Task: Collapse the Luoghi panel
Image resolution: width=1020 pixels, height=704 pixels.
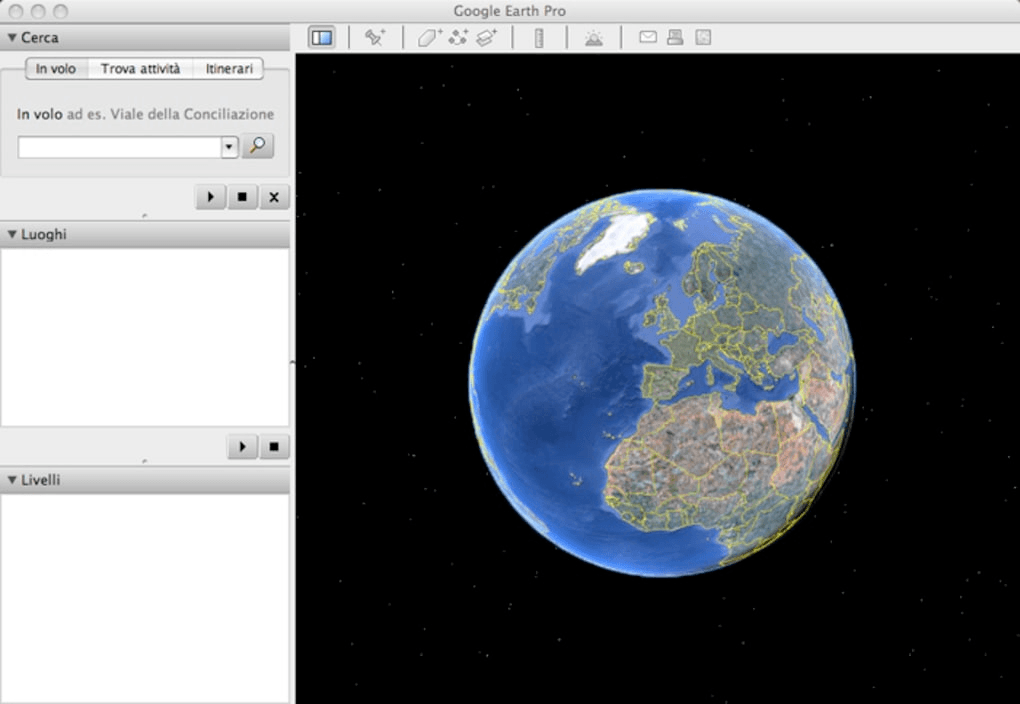Action: 10,233
